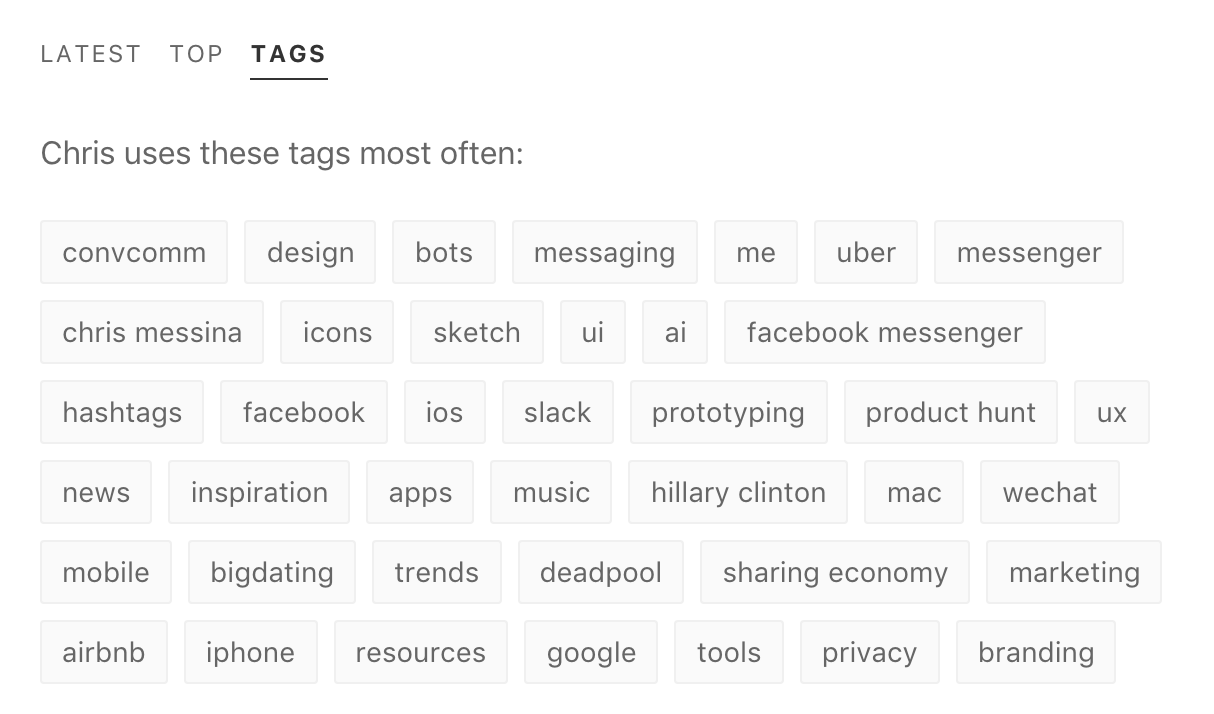1214x714 pixels.
Task: Select the hashtags tag
Action: tap(122, 412)
